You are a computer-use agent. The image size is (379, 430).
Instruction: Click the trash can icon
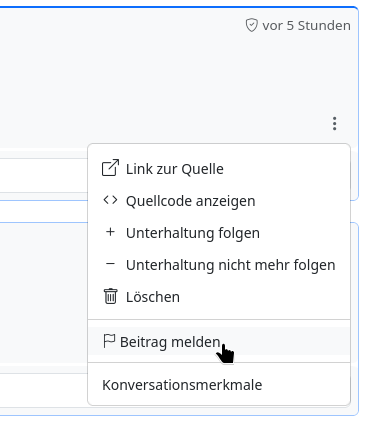click(110, 296)
